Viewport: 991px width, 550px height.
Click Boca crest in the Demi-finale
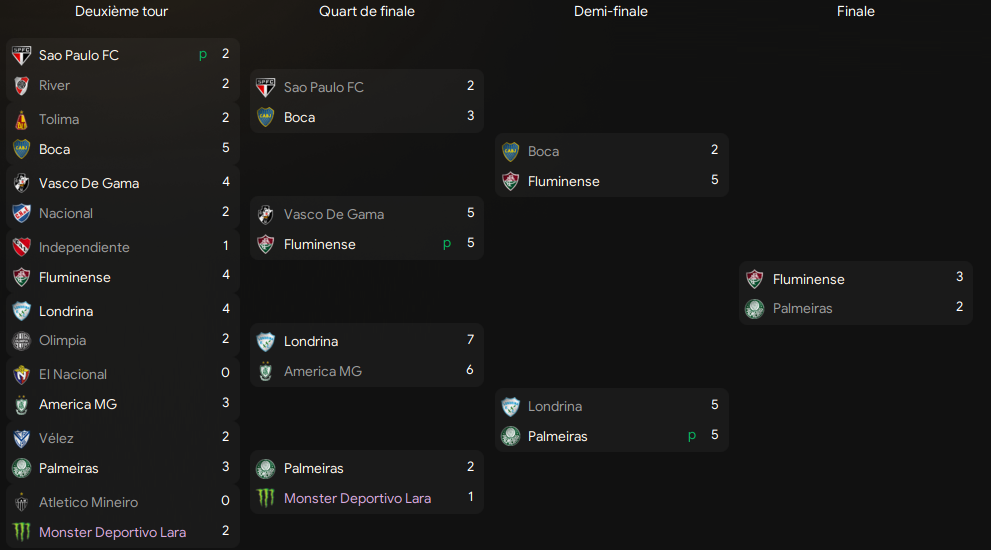pyautogui.click(x=510, y=151)
